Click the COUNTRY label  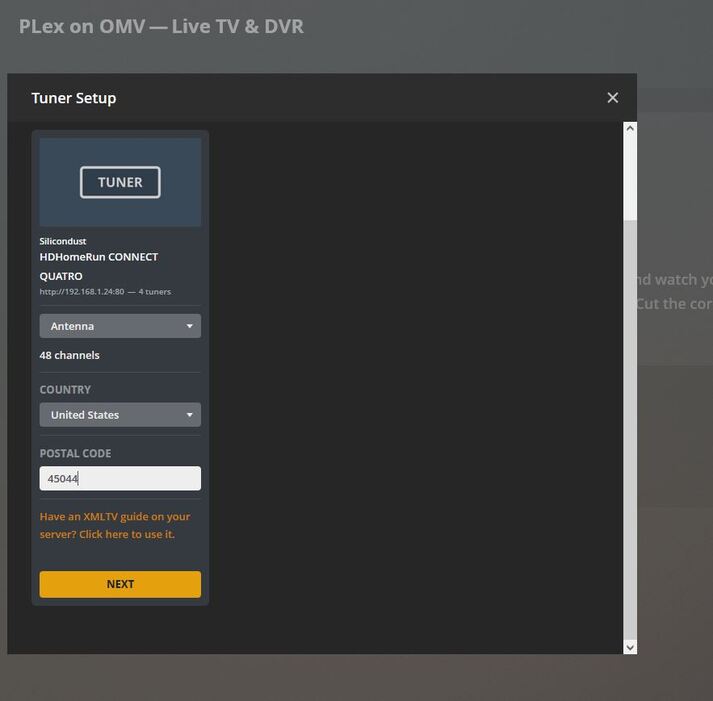pyautogui.click(x=65, y=390)
